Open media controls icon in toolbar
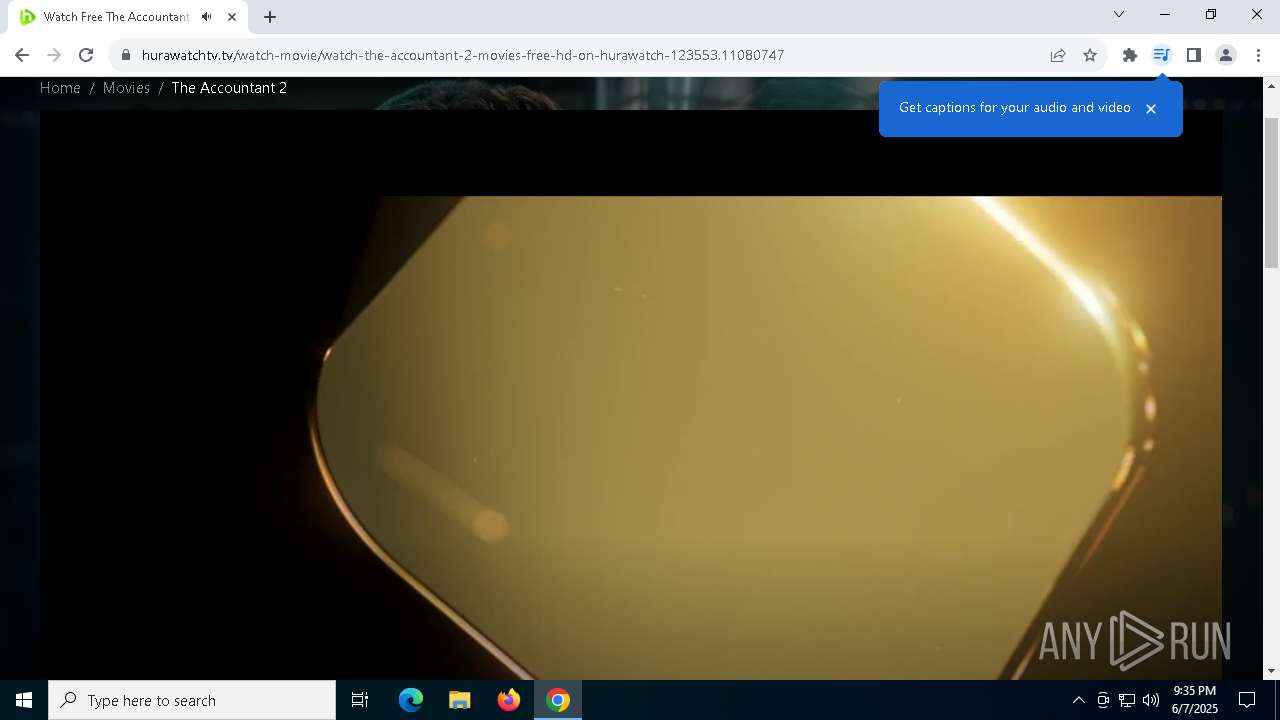Image resolution: width=1280 pixels, height=720 pixels. pyautogui.click(x=1161, y=55)
